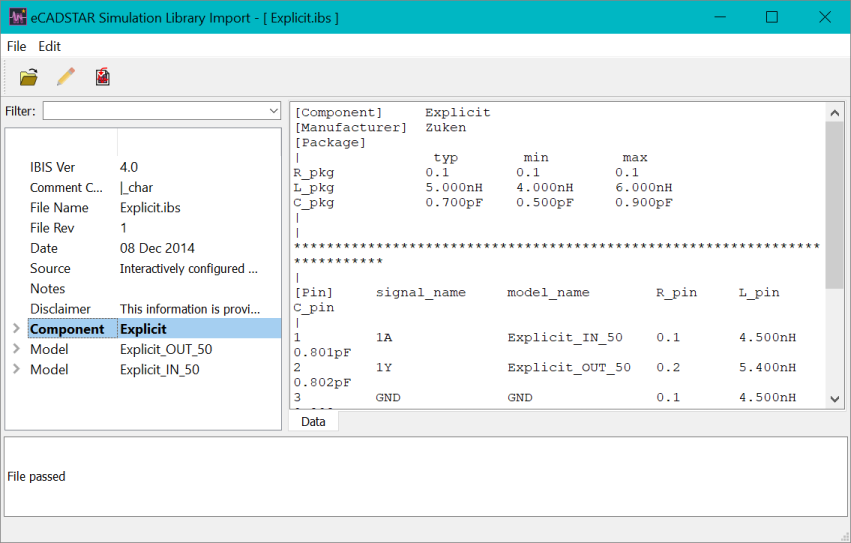Expand the Component Explicit tree node
851x543 pixels.
(x=15, y=329)
